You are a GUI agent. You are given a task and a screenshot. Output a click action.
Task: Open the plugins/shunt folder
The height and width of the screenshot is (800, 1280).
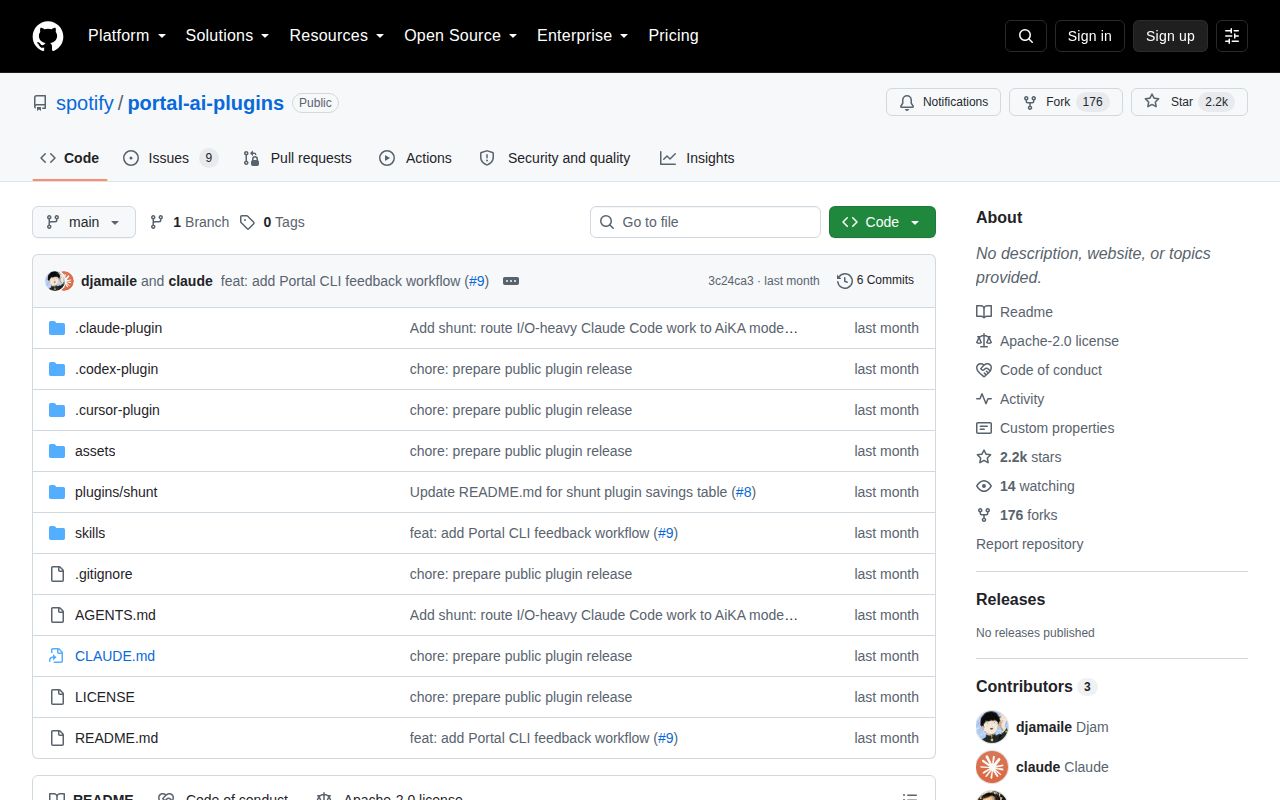pyautogui.click(x=116, y=492)
